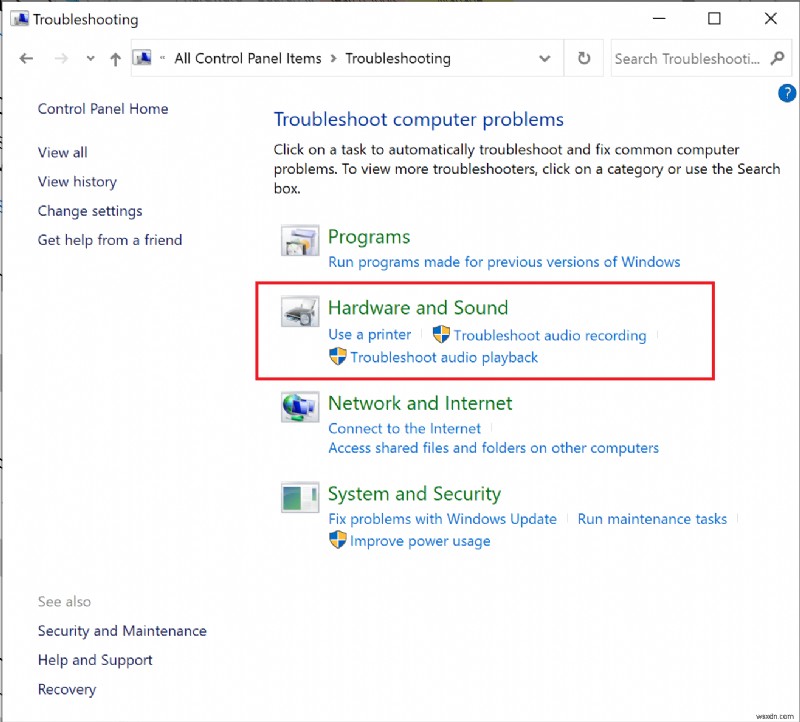This screenshot has width=800, height=722.
Task: Open Security and Maintenance under See also
Action: [122, 631]
